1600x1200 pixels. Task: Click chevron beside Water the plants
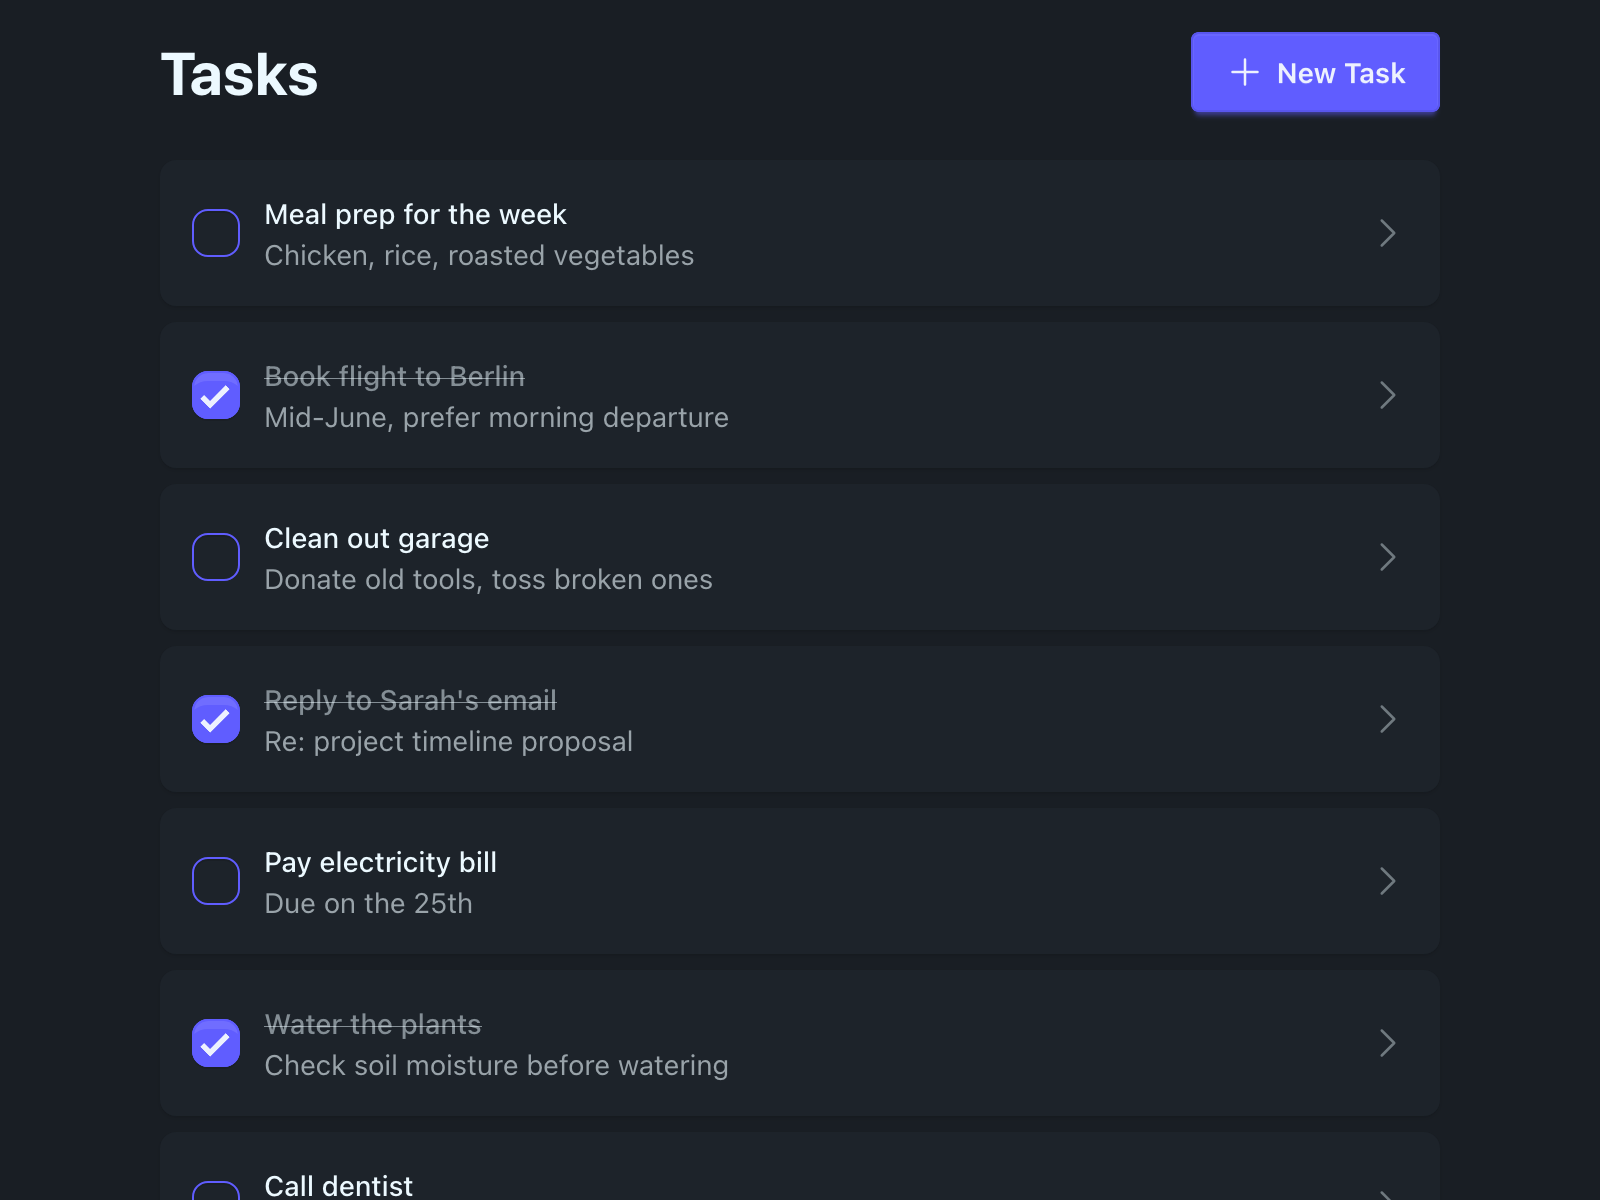(x=1387, y=1043)
